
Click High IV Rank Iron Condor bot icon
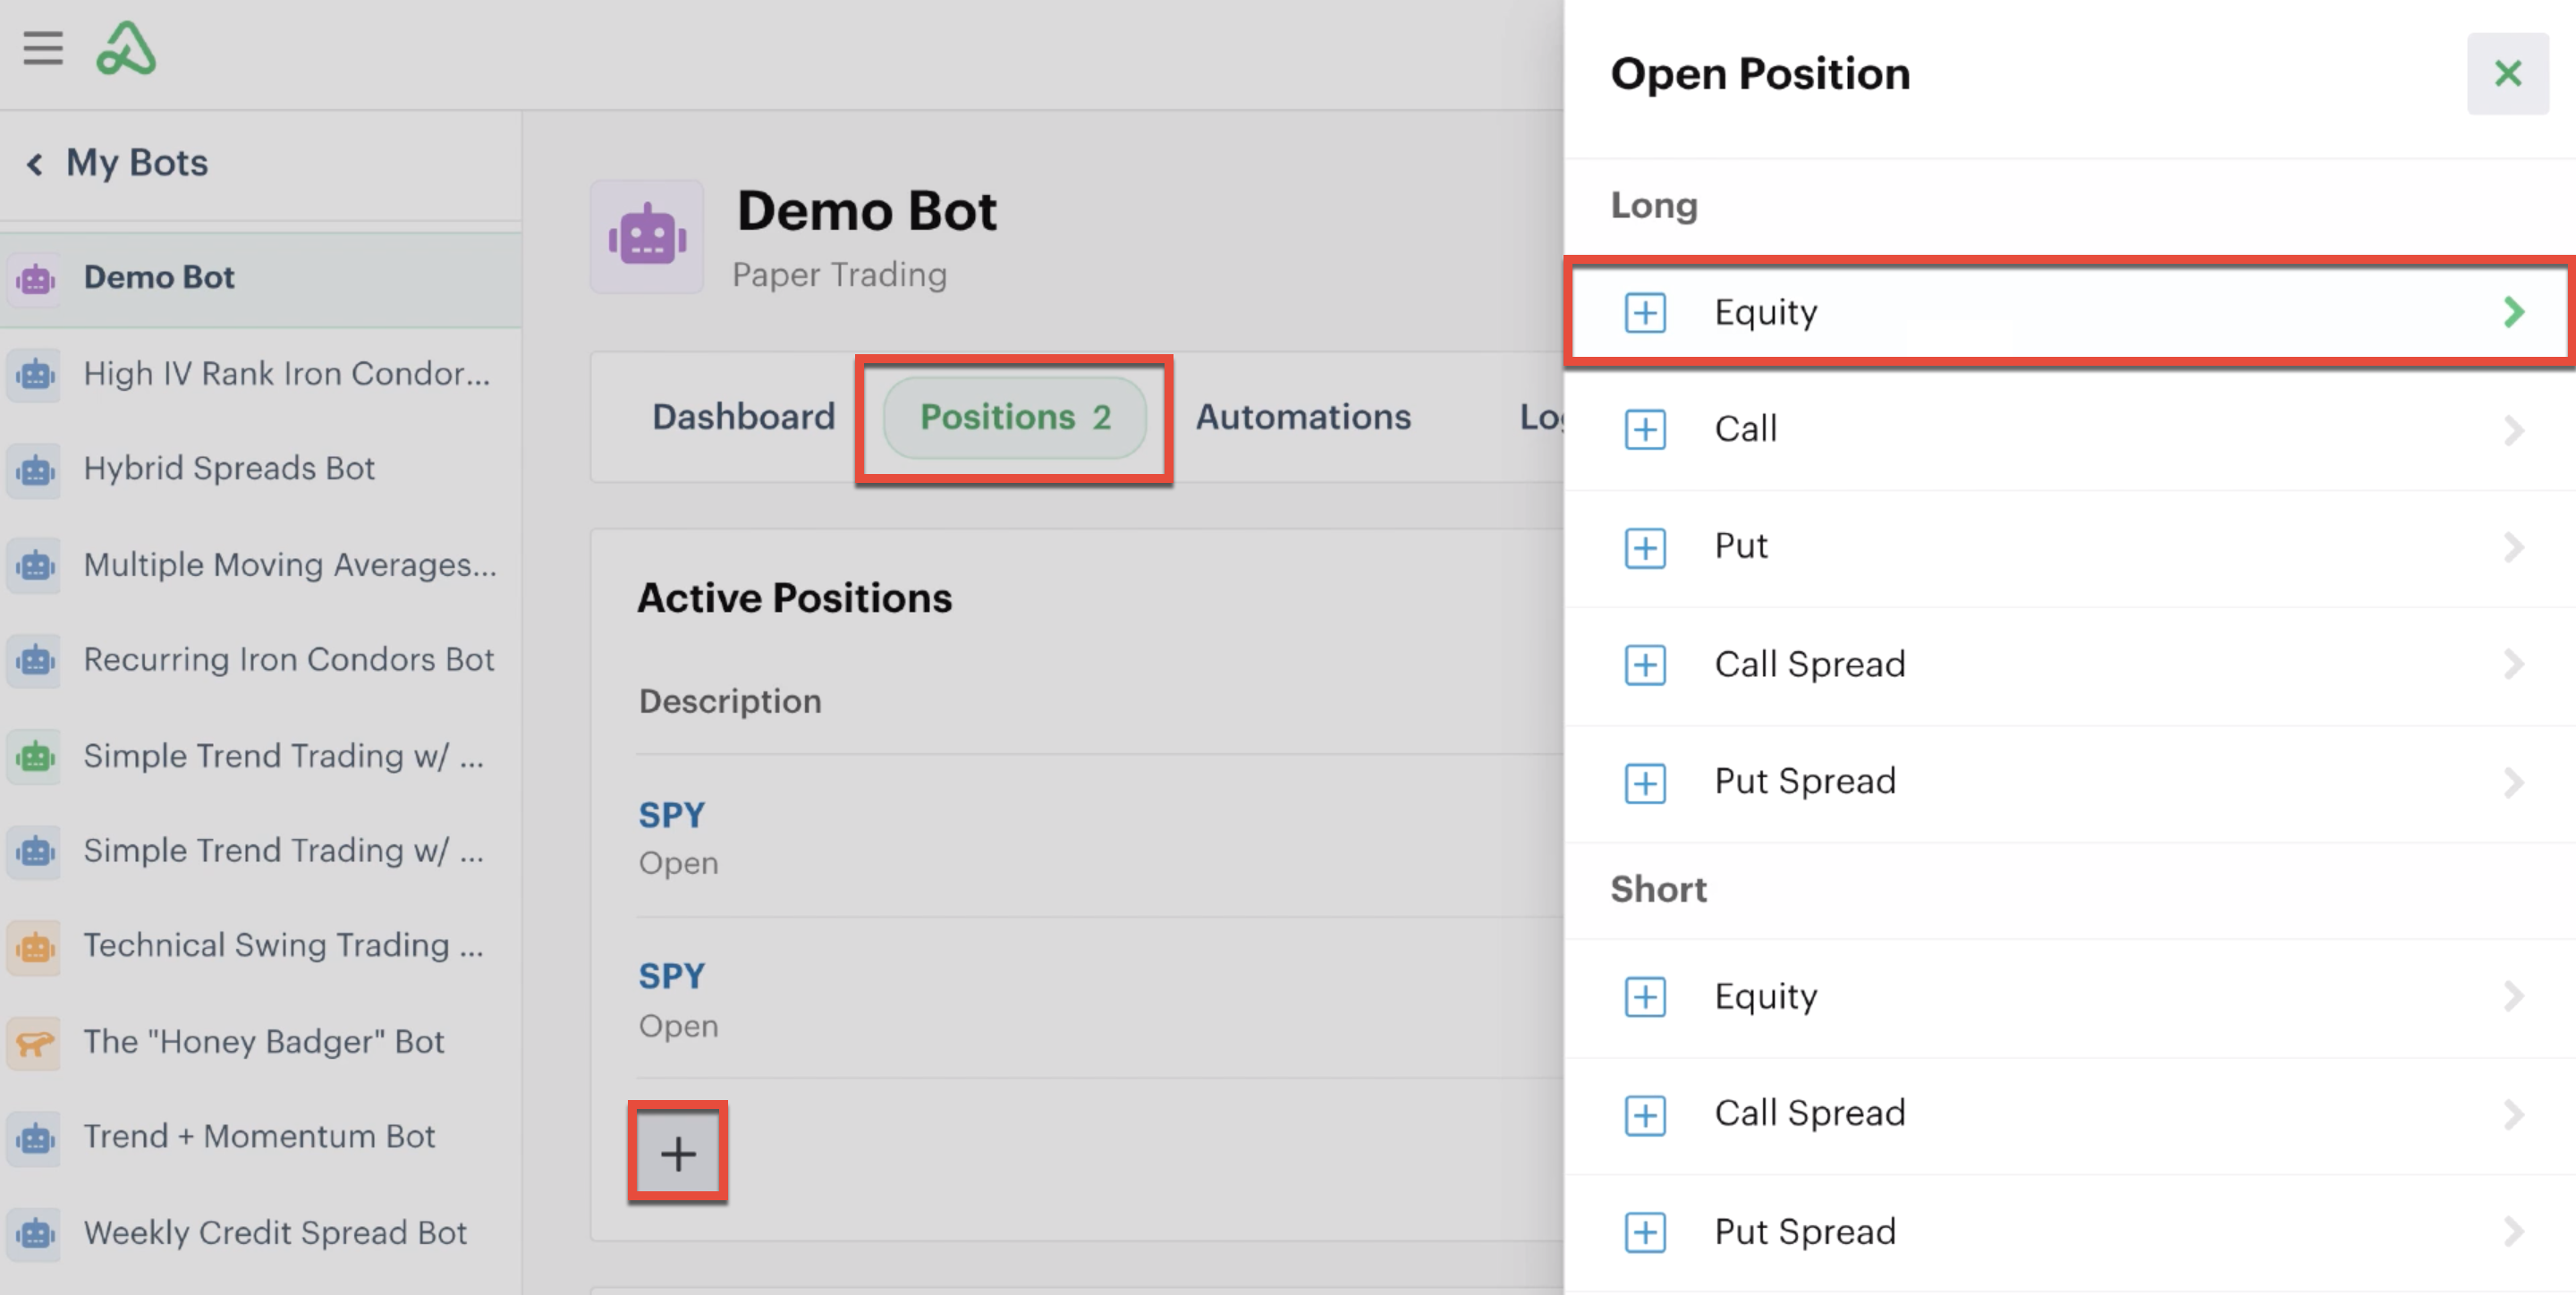(x=36, y=375)
